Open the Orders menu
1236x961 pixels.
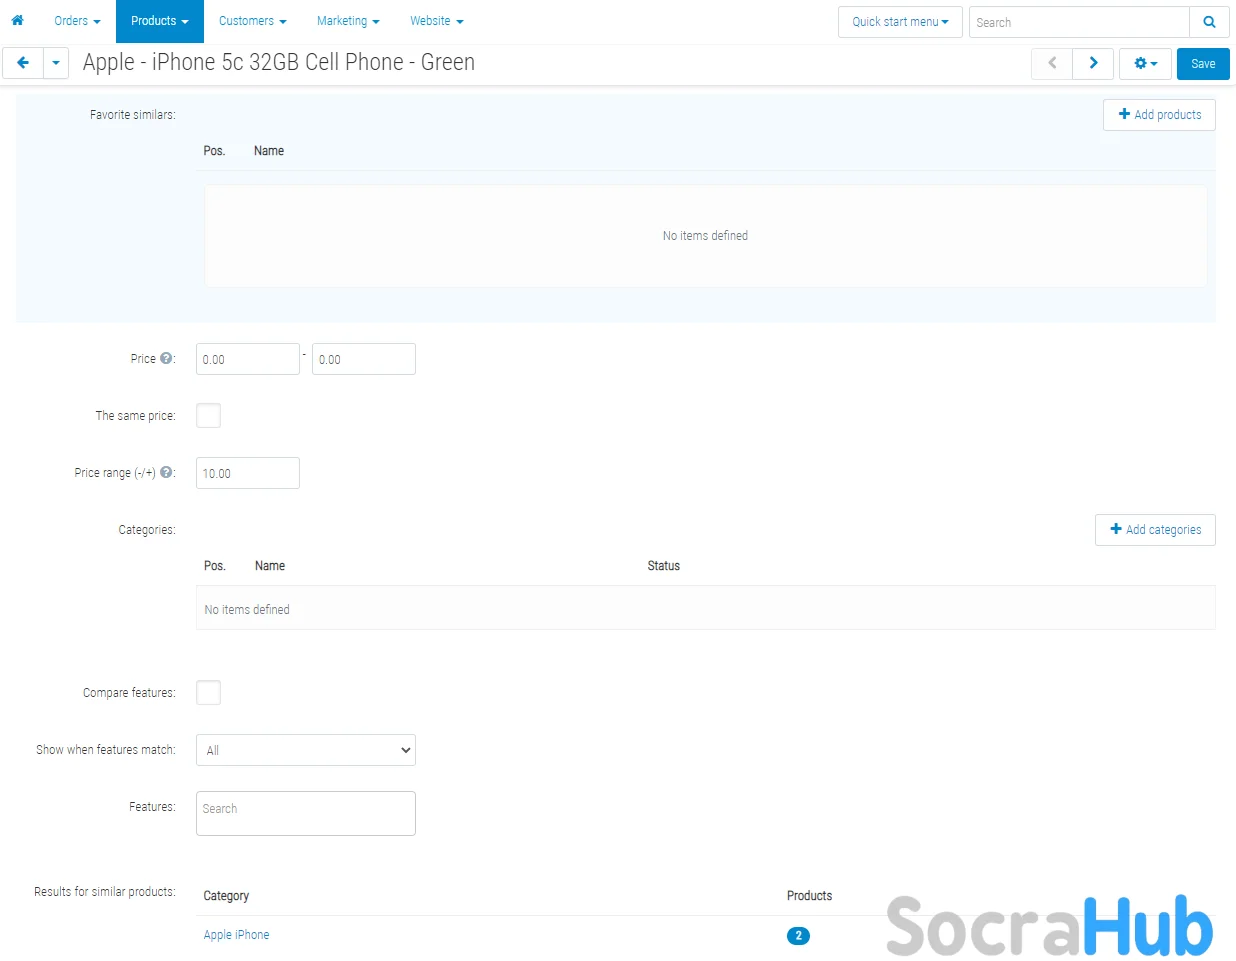click(x=77, y=21)
